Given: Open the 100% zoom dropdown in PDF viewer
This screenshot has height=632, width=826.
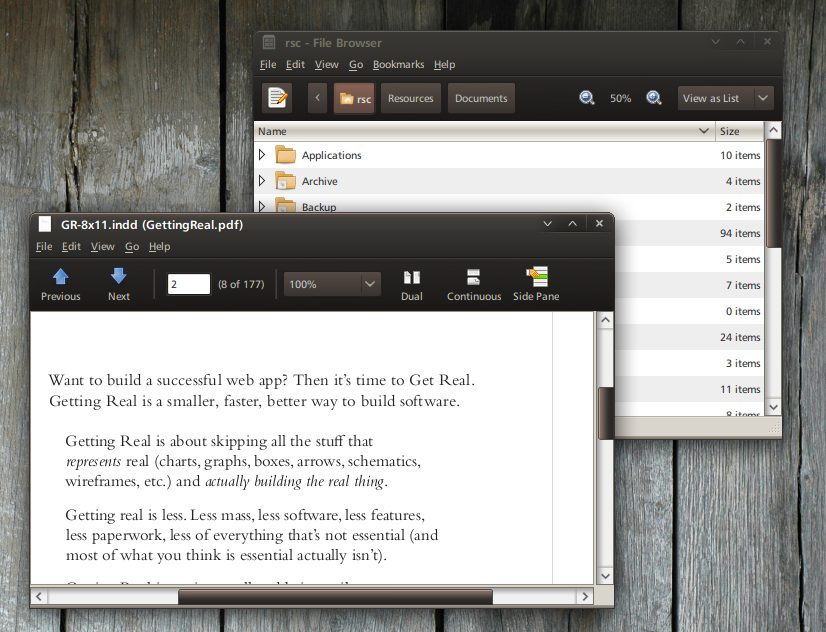Looking at the screenshot, I should [332, 284].
